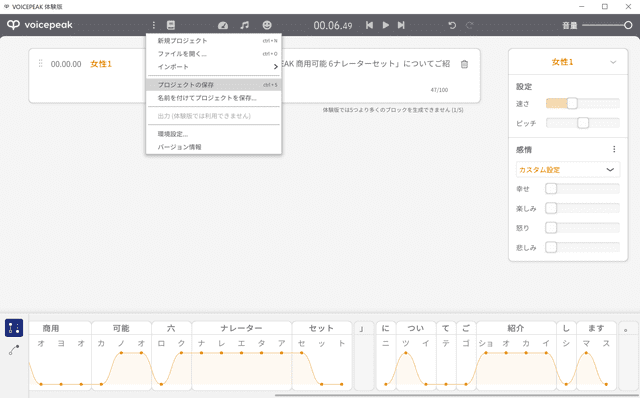This screenshot has height=398, width=640.
Task: Click the smiley face emotion icon
Action: (x=267, y=25)
